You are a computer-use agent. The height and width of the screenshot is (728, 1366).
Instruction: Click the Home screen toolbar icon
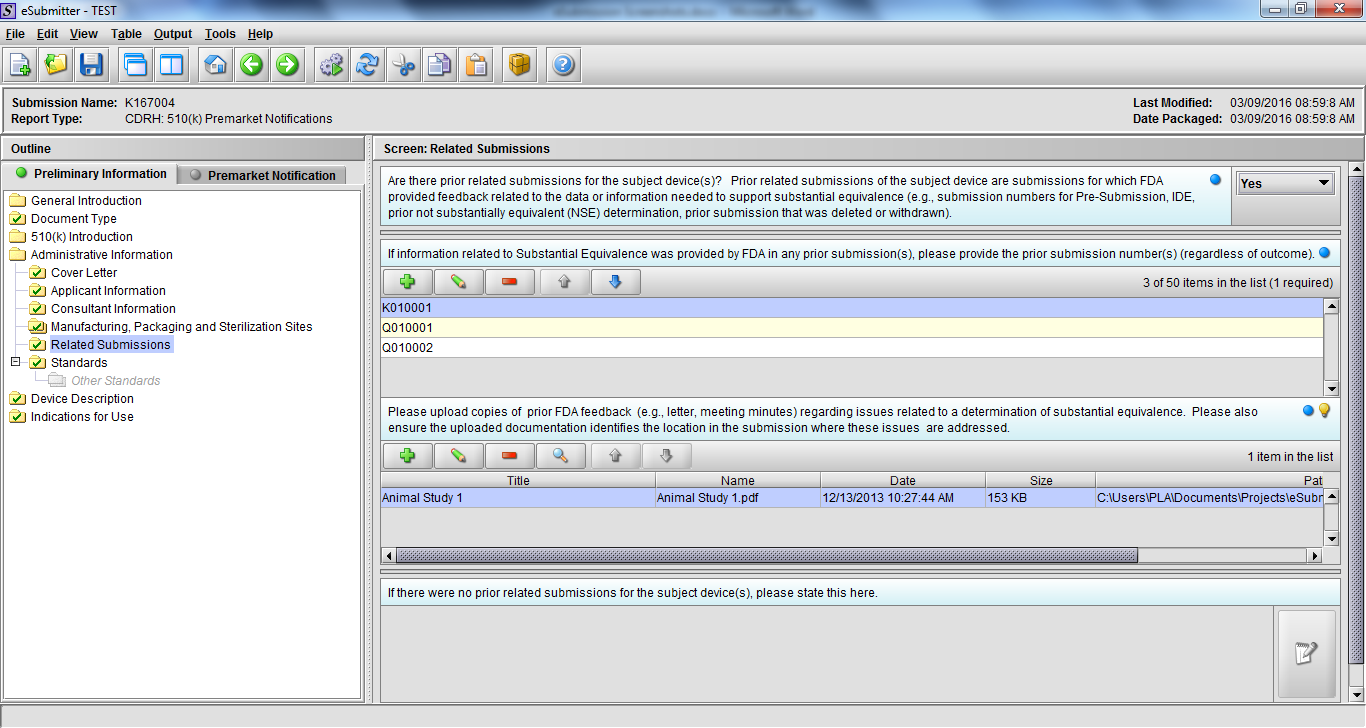point(214,65)
